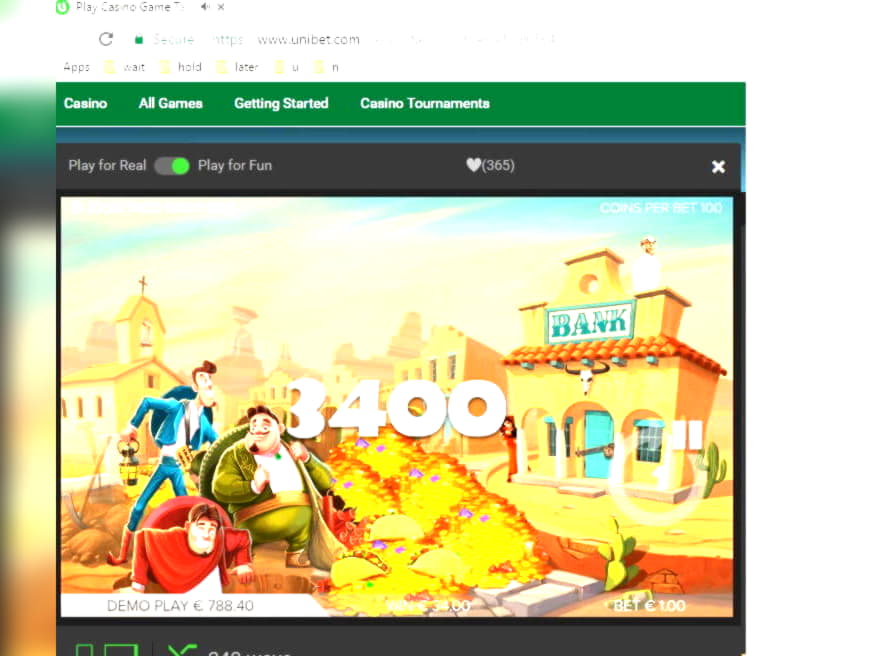Close the game overlay with the white X
This screenshot has width=875, height=656.
pyautogui.click(x=718, y=166)
